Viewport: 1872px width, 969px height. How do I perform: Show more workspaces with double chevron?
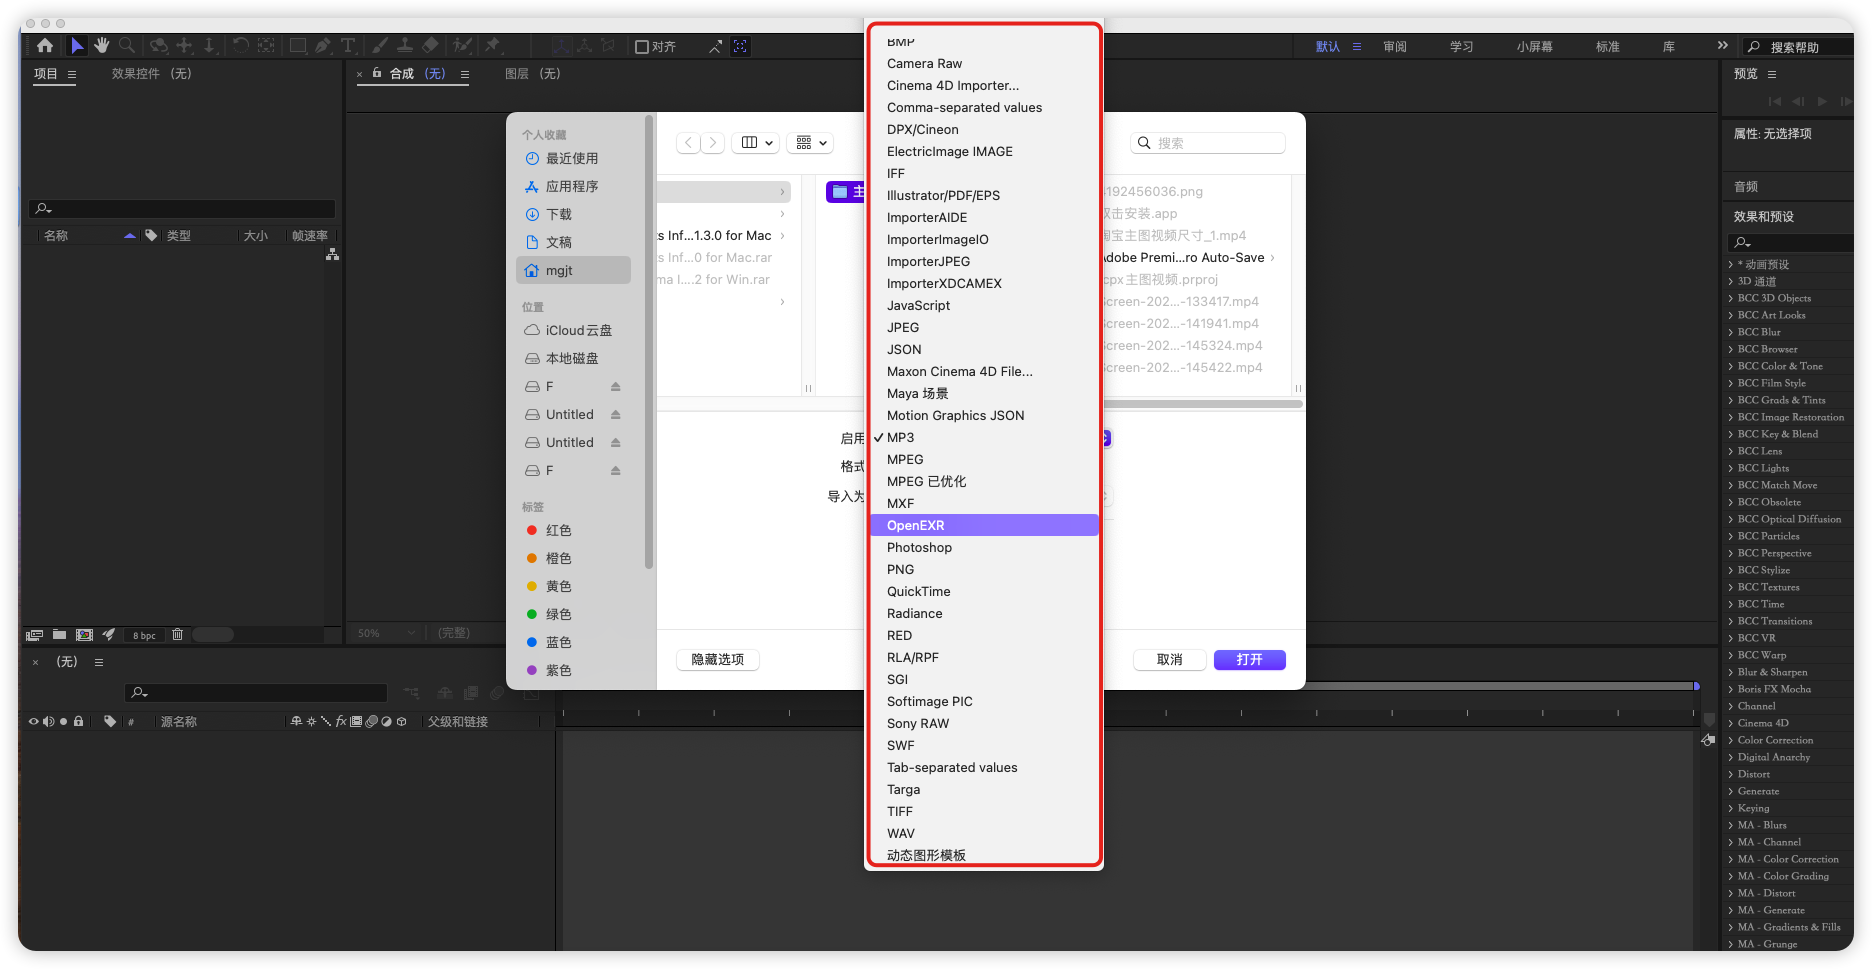(1722, 45)
